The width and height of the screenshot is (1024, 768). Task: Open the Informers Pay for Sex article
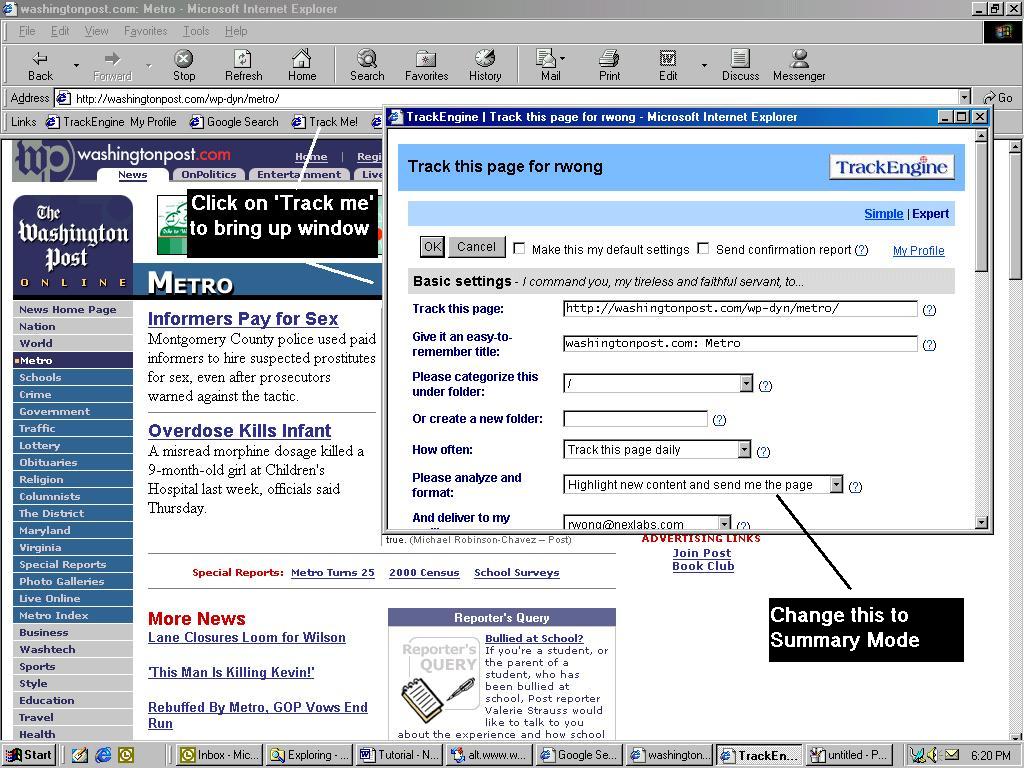[x=243, y=319]
